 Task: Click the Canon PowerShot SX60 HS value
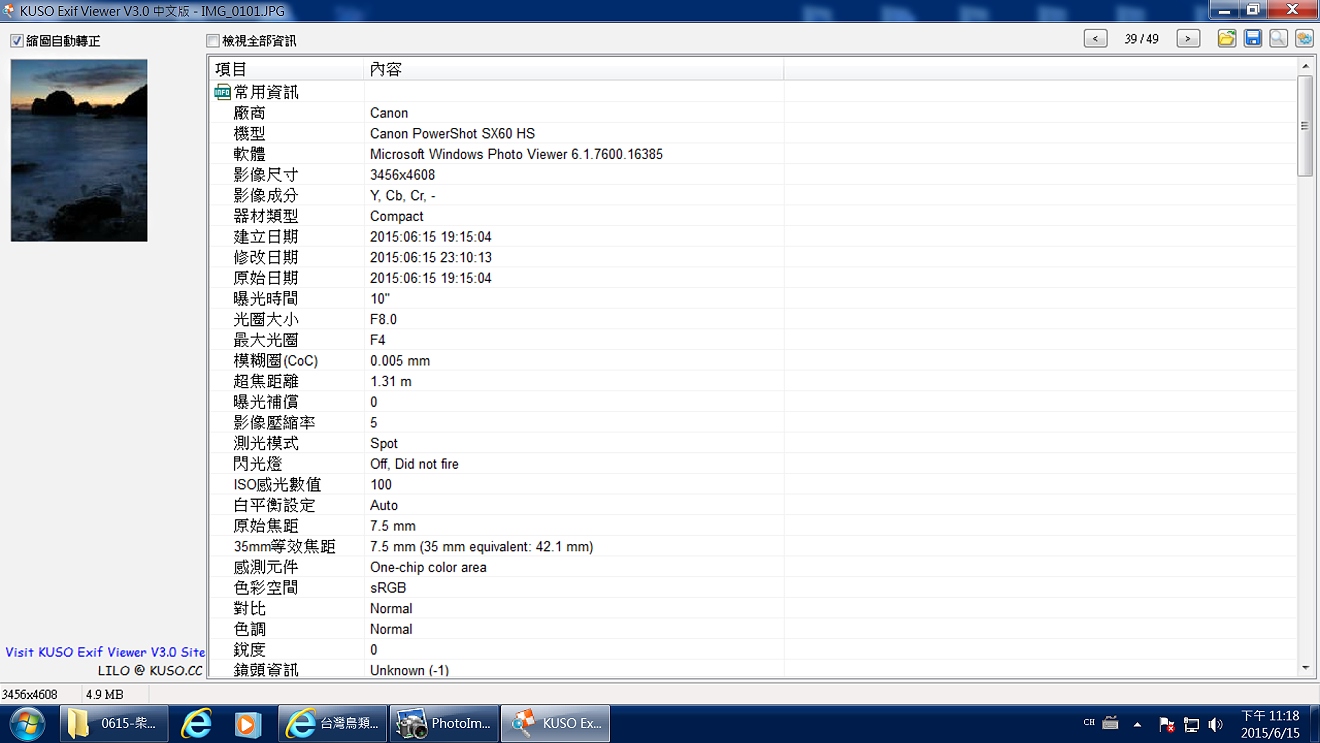click(x=452, y=134)
